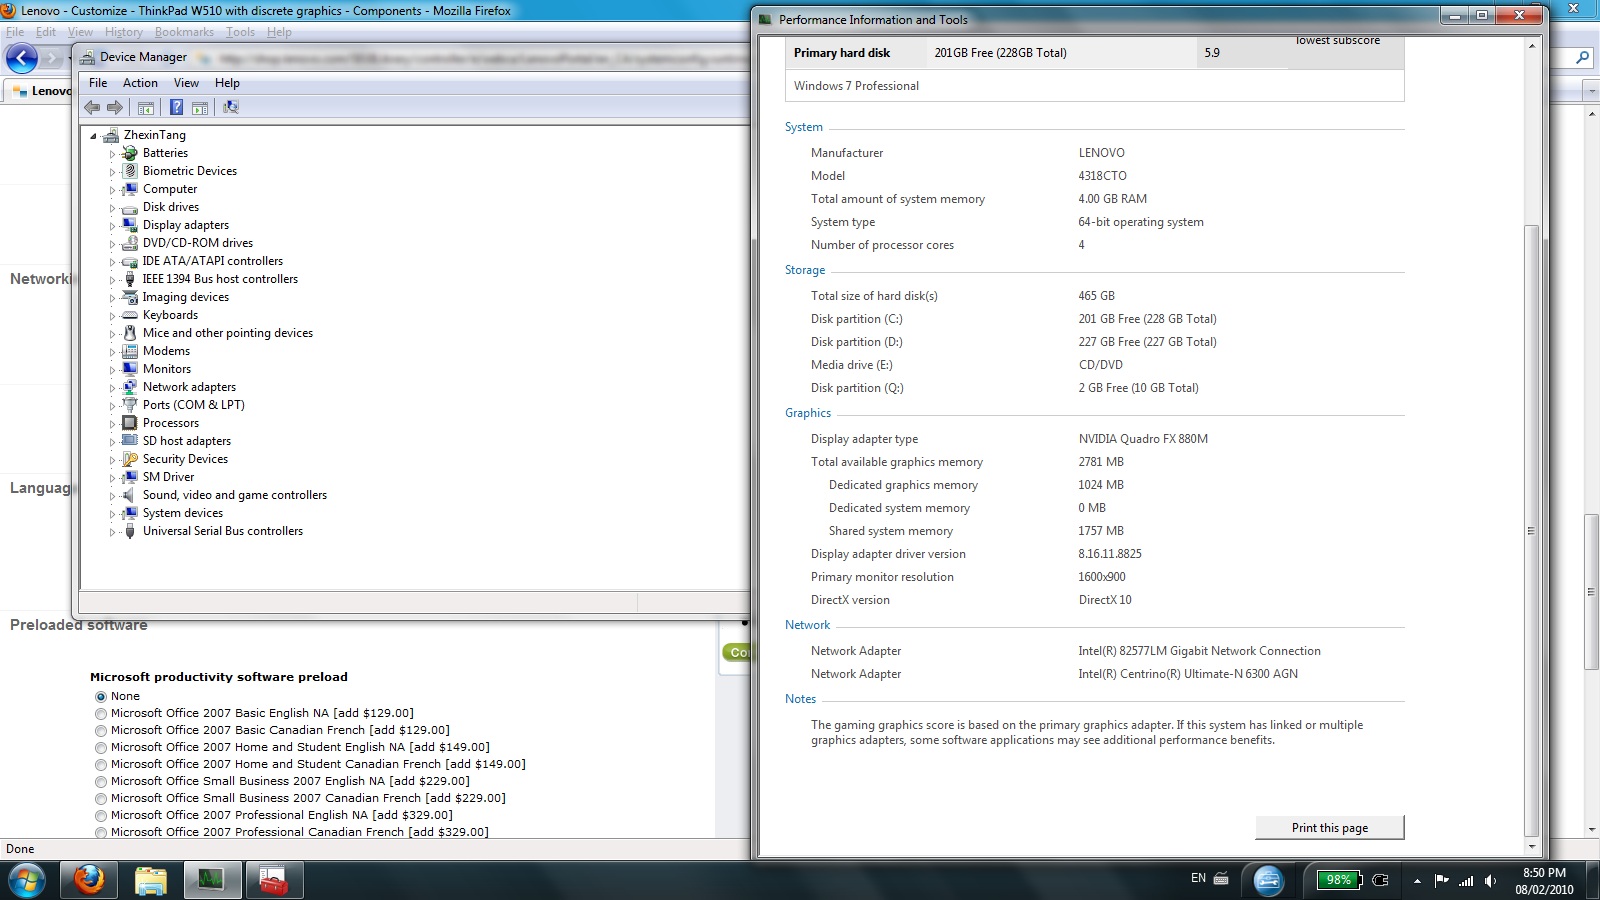
Task: Select None for Microsoft productivity software
Action: point(101,696)
